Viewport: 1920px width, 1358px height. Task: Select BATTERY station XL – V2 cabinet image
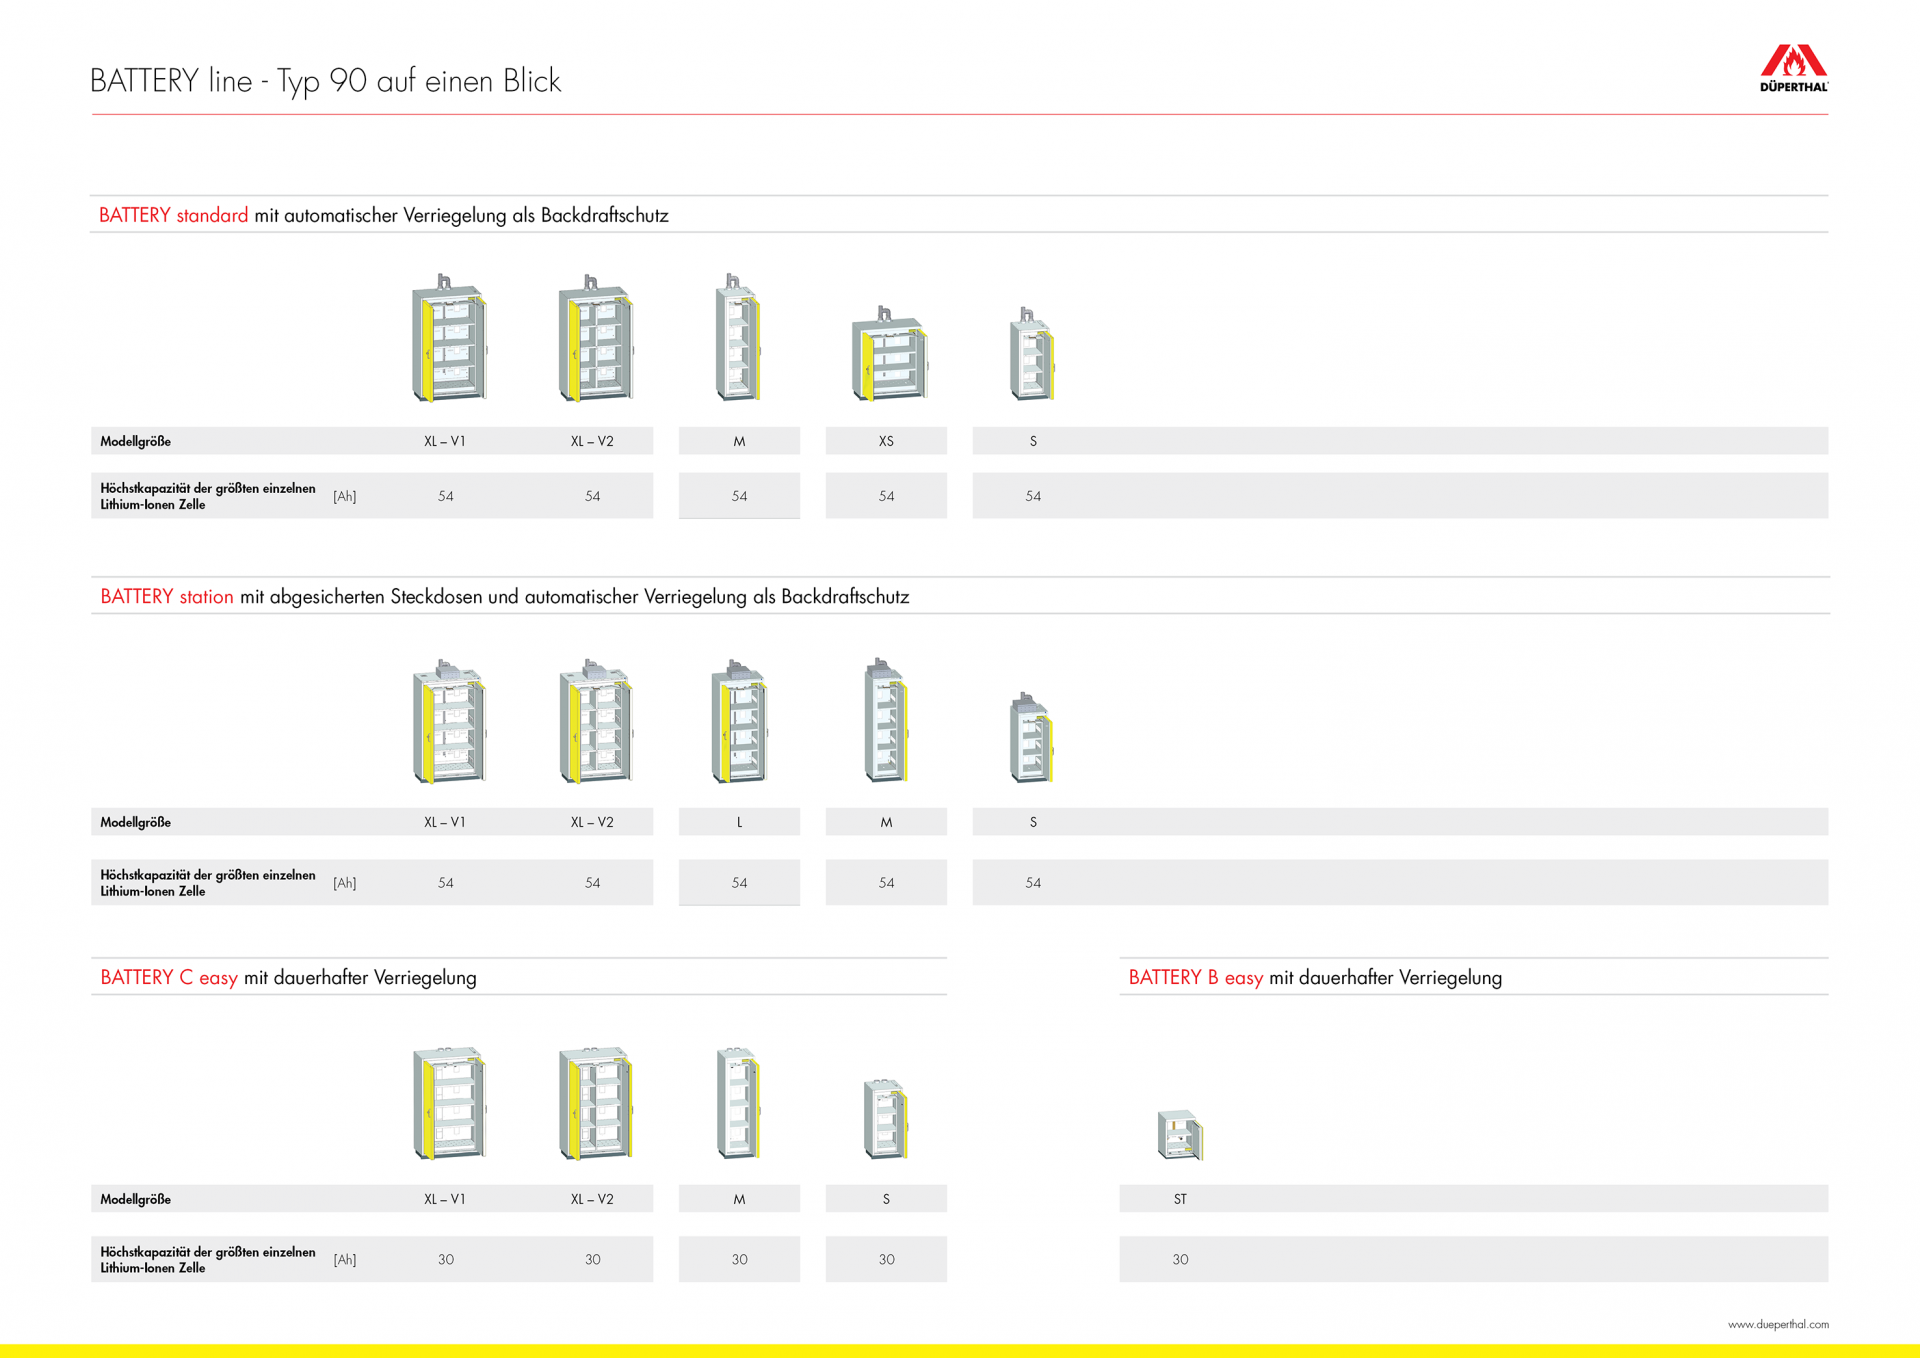596,721
